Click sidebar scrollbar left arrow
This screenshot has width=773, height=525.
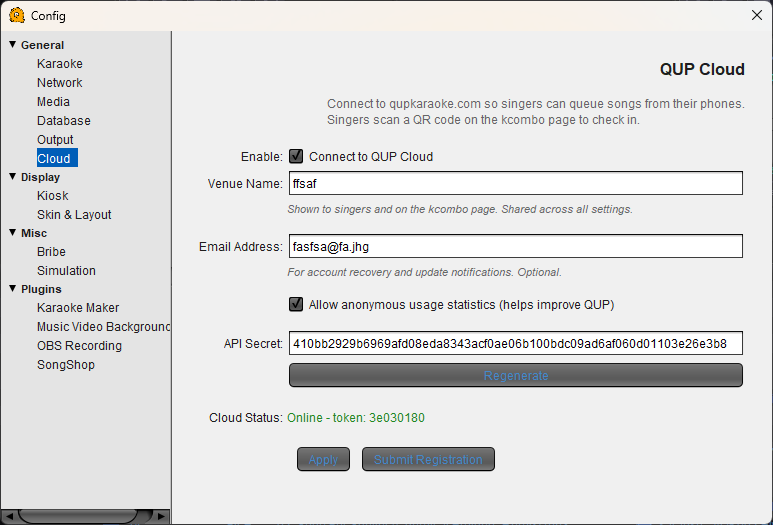9,516
